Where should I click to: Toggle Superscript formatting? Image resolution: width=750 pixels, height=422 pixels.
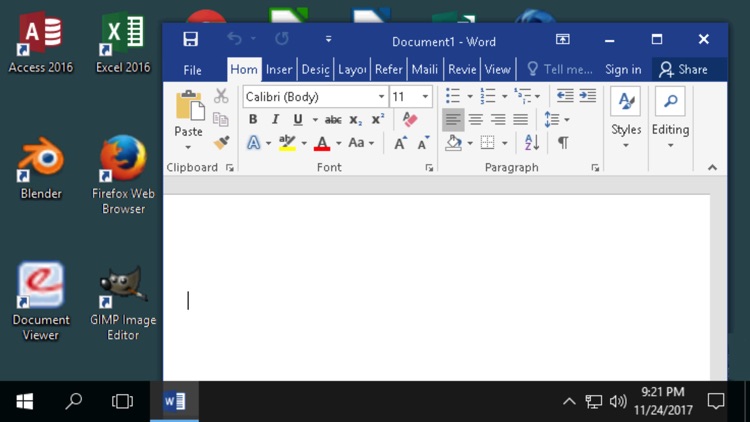point(378,119)
